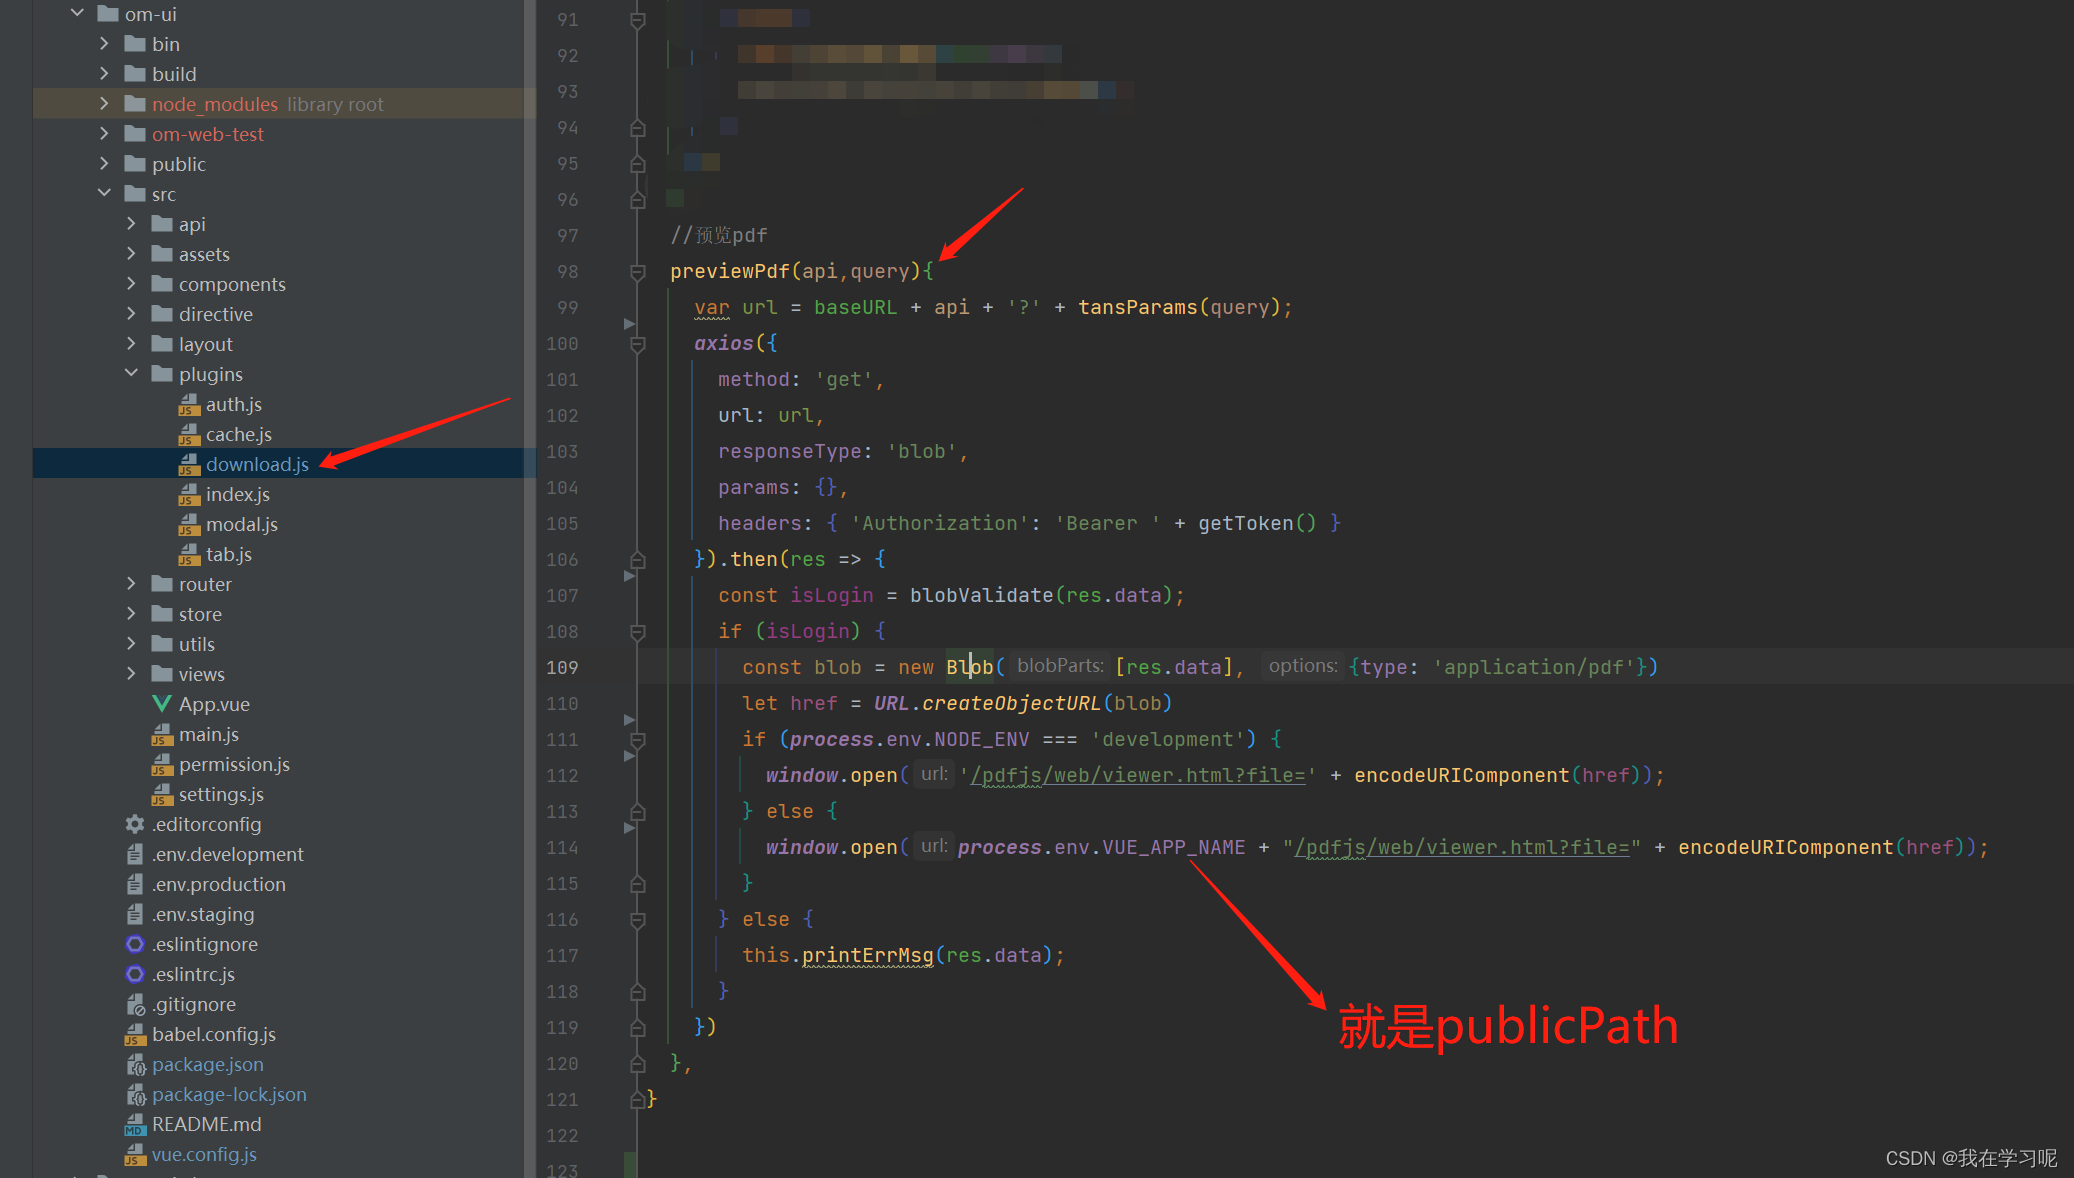Expand the build folder

click(x=104, y=73)
